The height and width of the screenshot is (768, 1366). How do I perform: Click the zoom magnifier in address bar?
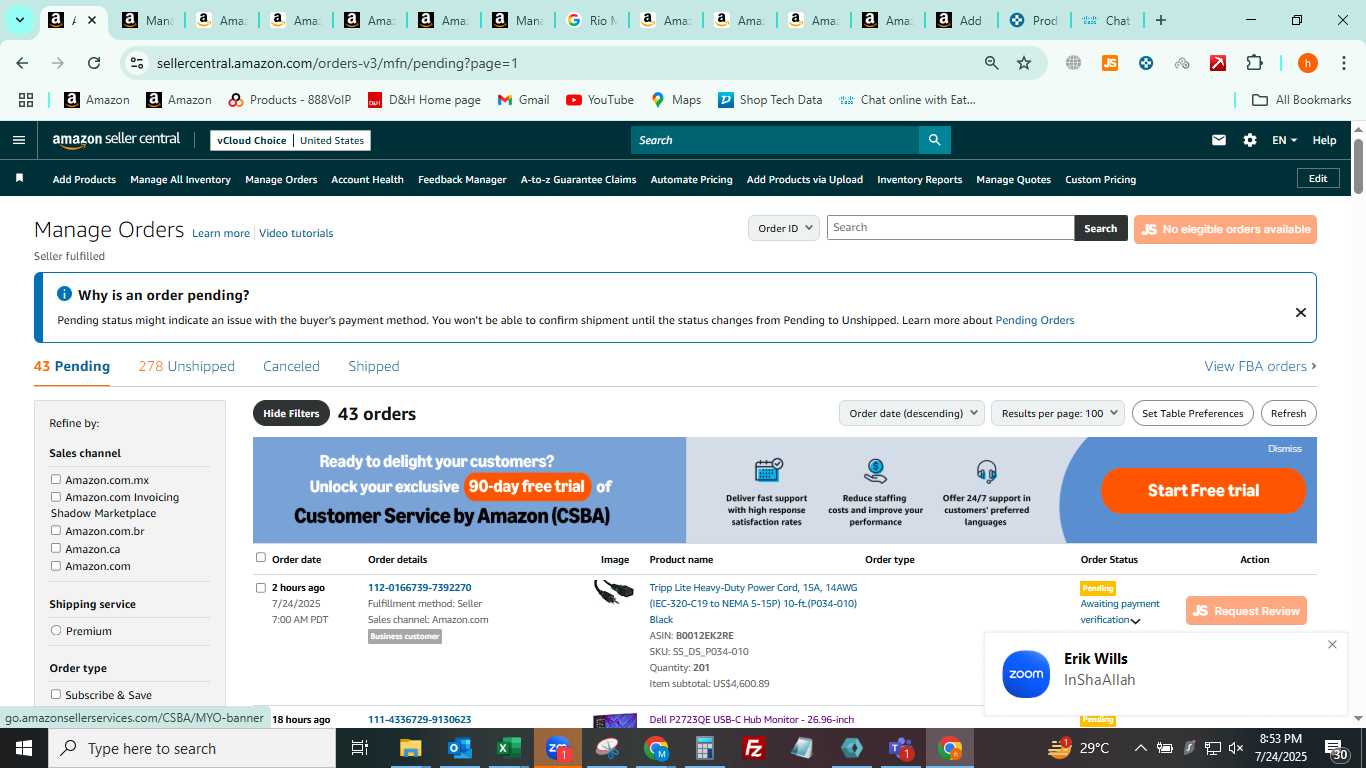(x=991, y=63)
